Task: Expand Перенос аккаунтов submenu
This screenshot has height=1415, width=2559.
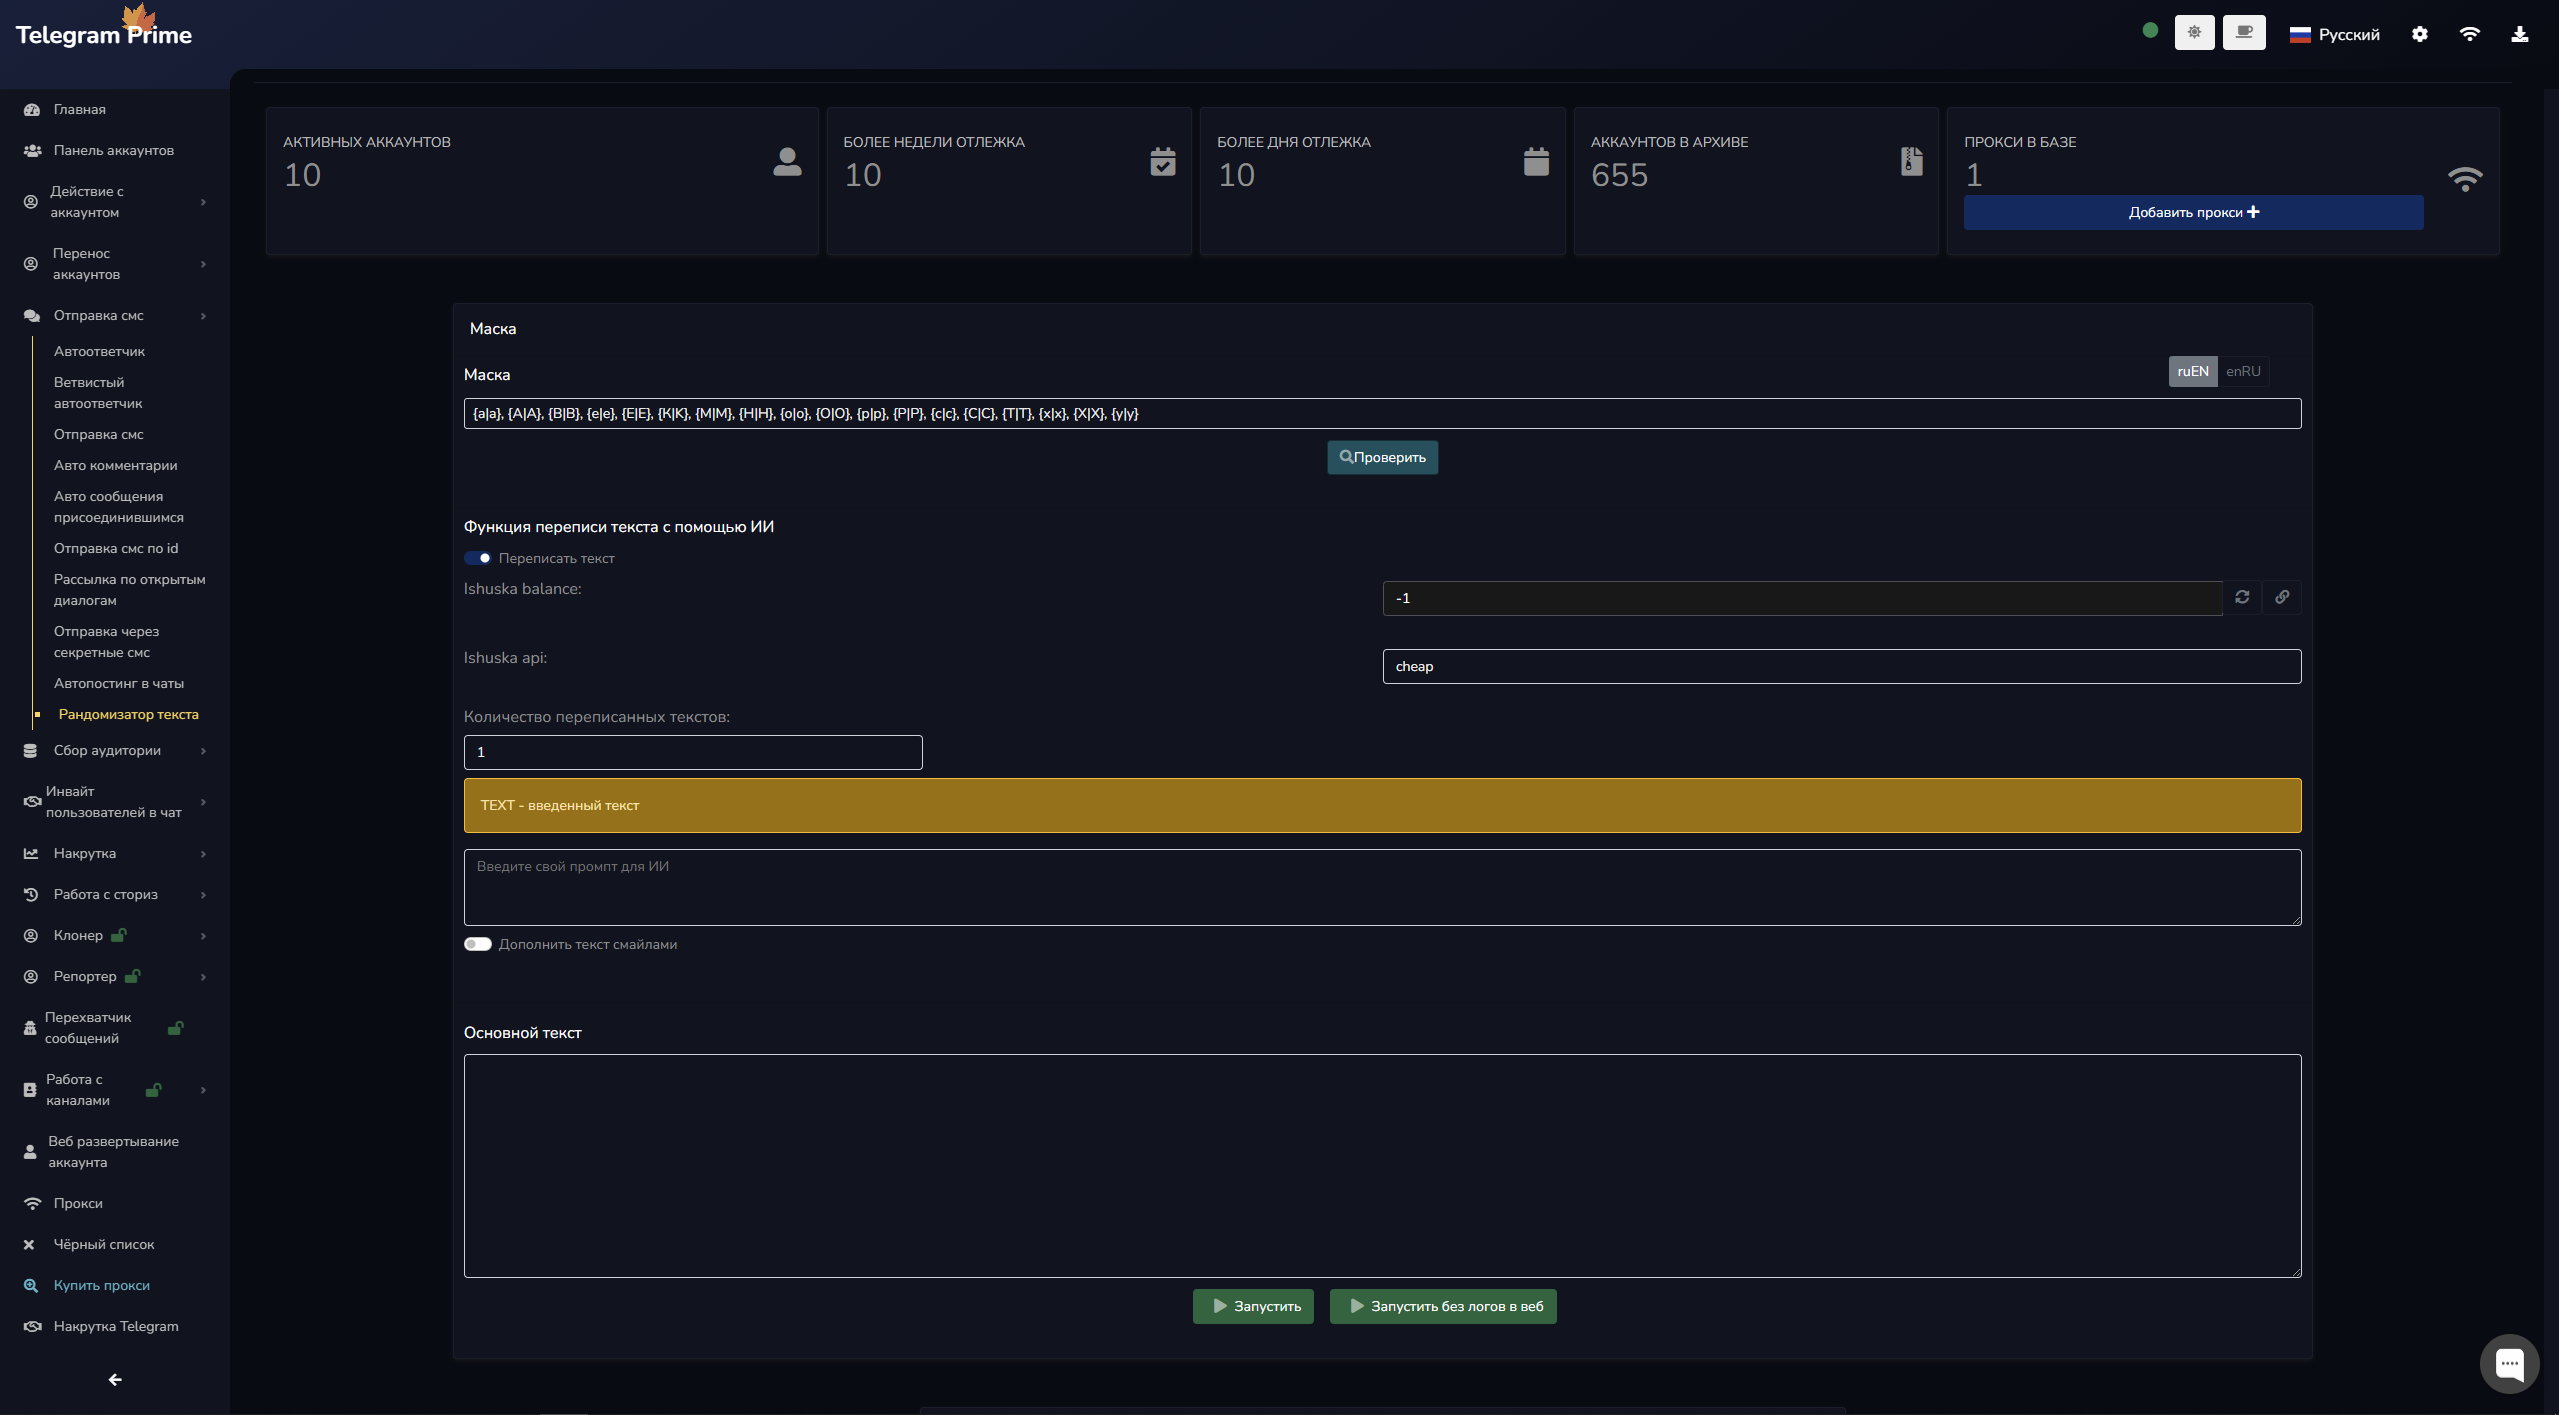Action: coord(115,264)
